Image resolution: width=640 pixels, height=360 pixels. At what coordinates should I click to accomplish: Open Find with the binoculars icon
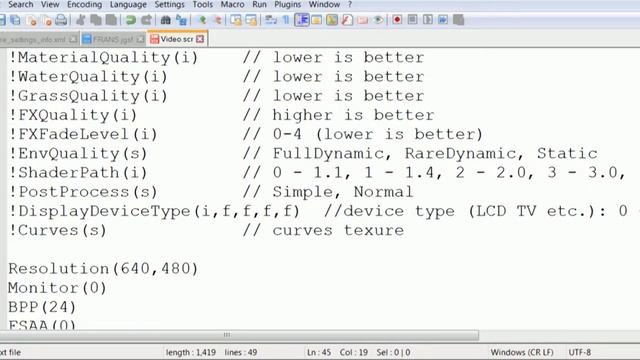(x=166, y=20)
